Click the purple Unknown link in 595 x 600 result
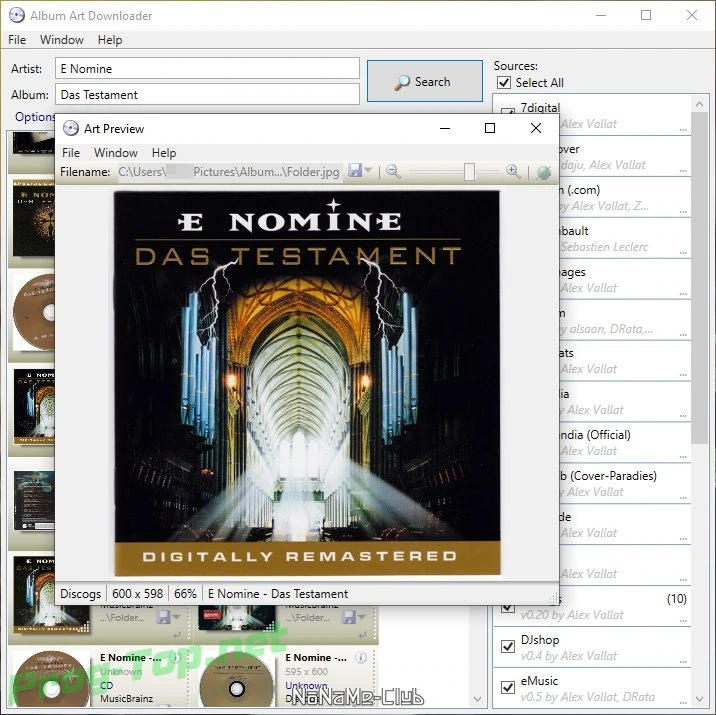The height and width of the screenshot is (715, 716). (306, 685)
